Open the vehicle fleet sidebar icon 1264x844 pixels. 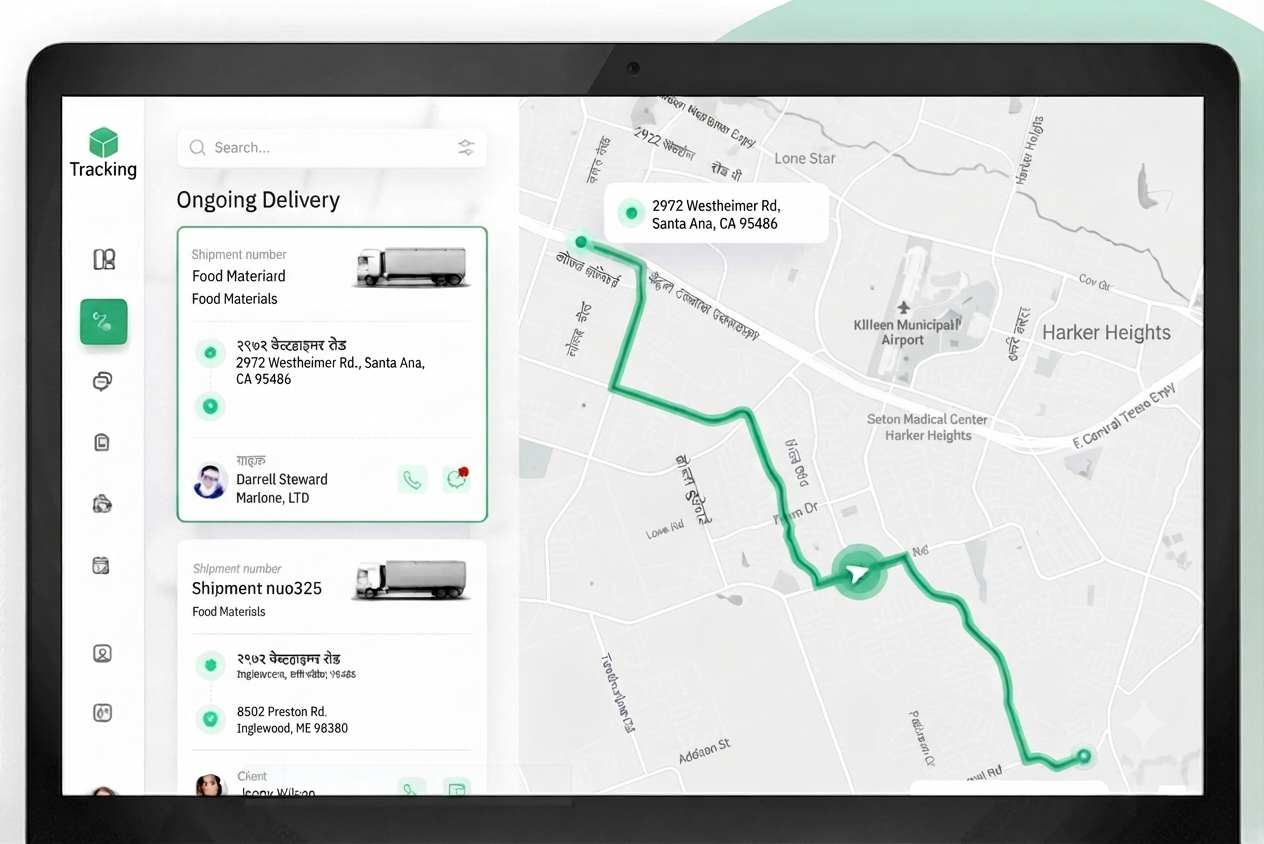point(102,503)
